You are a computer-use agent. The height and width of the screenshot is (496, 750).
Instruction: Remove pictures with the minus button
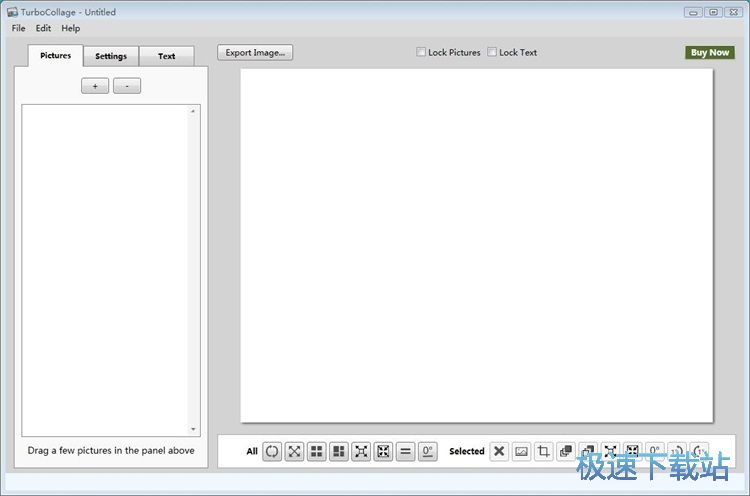pos(127,86)
